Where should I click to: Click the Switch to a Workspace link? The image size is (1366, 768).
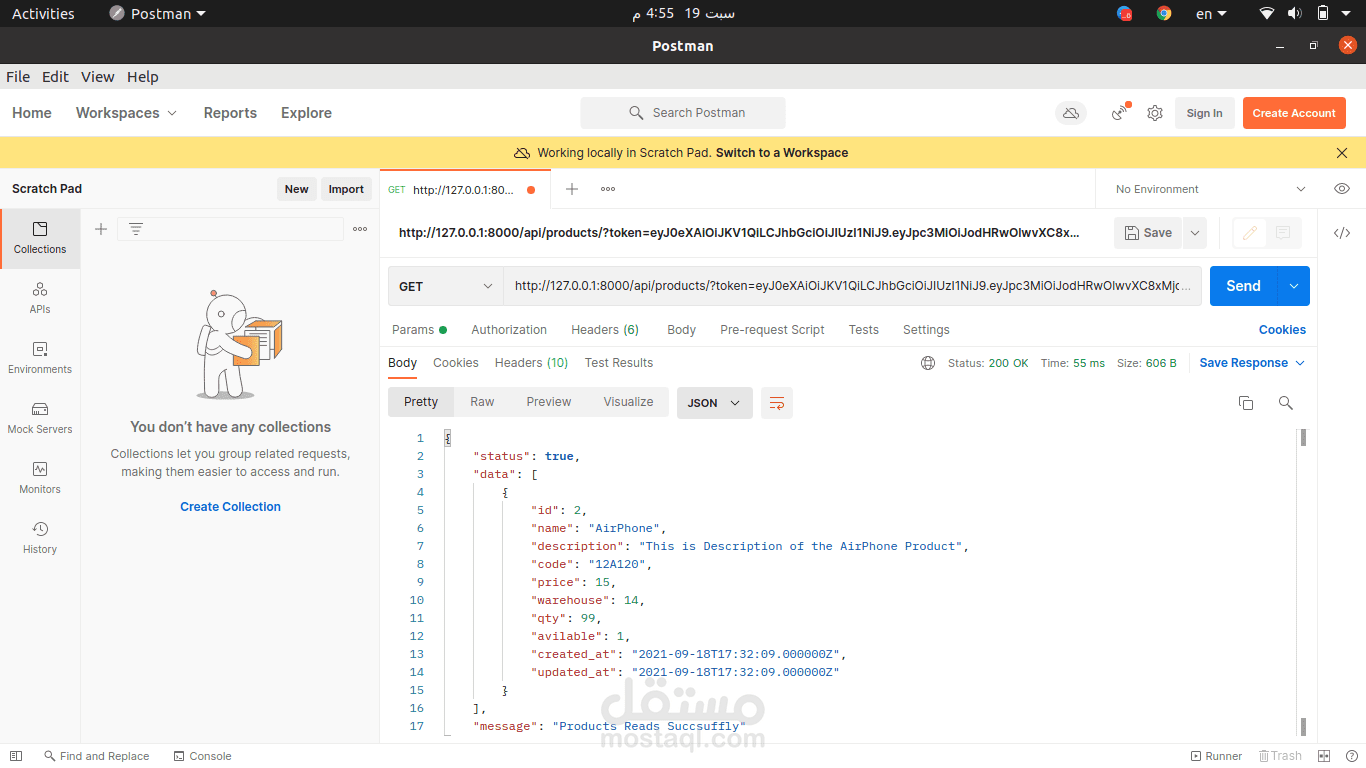[782, 153]
